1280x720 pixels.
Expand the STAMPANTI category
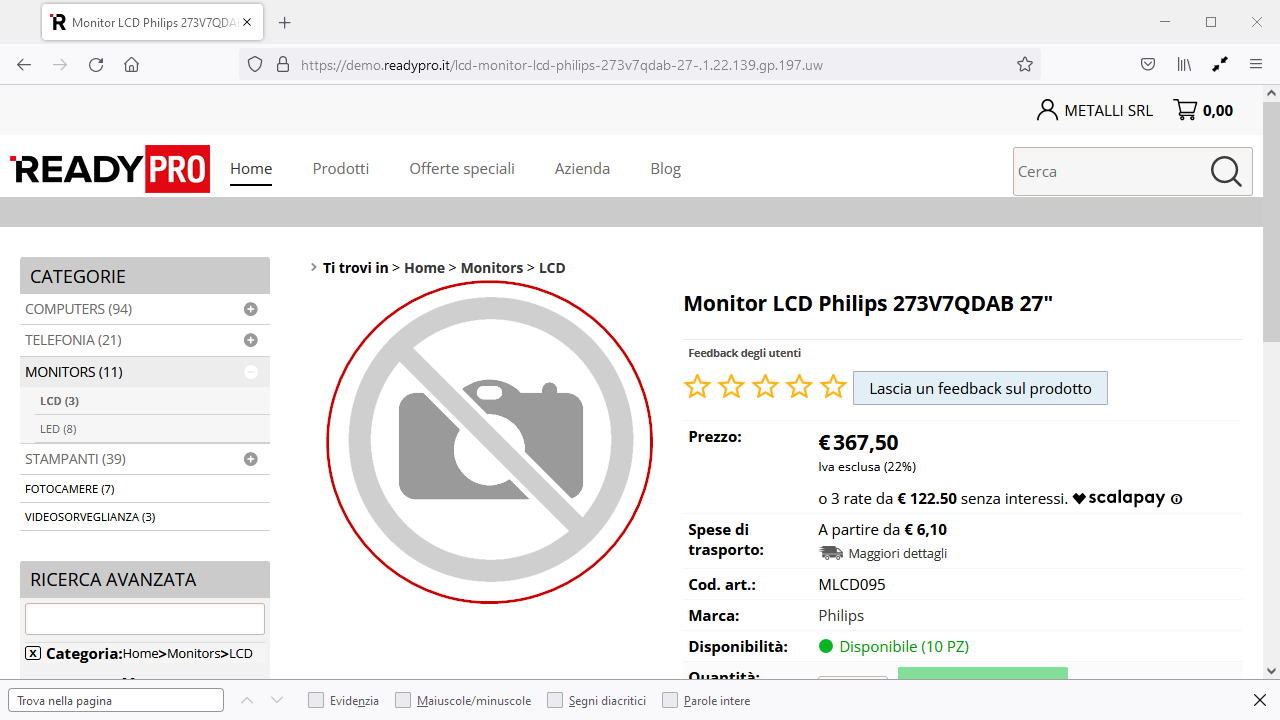pyautogui.click(x=251, y=459)
